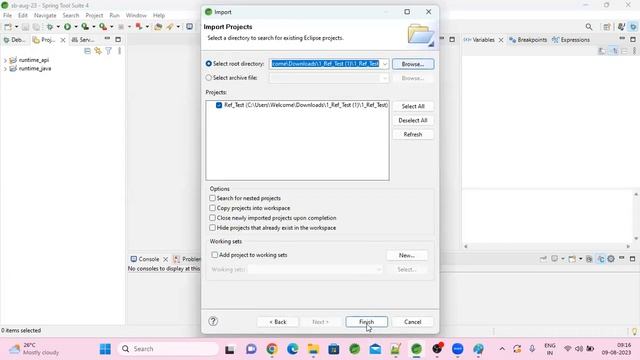Enable Search for nested projects
Image resolution: width=640 pixels, height=360 pixels.
212,198
